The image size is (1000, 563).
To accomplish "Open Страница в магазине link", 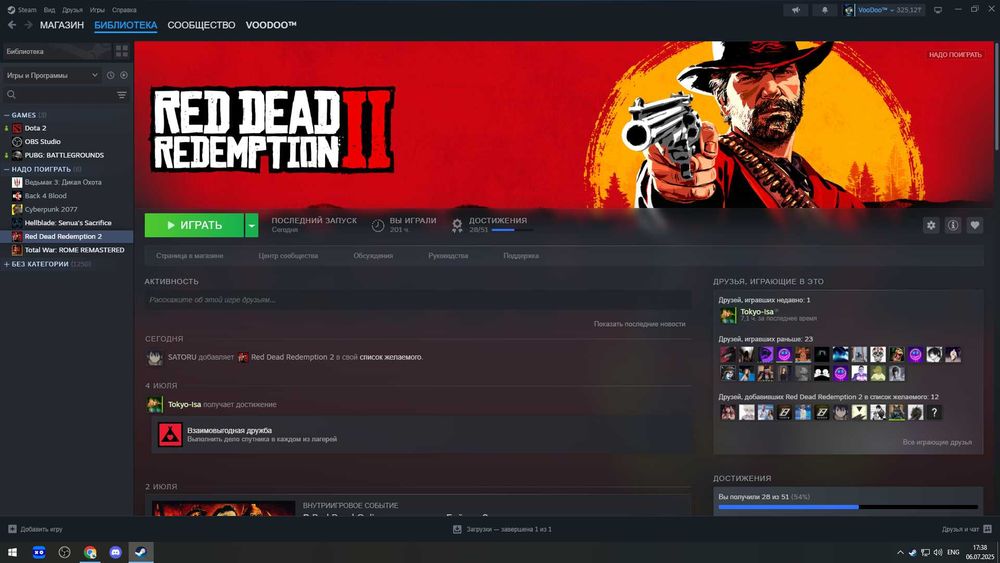I will [x=189, y=256].
